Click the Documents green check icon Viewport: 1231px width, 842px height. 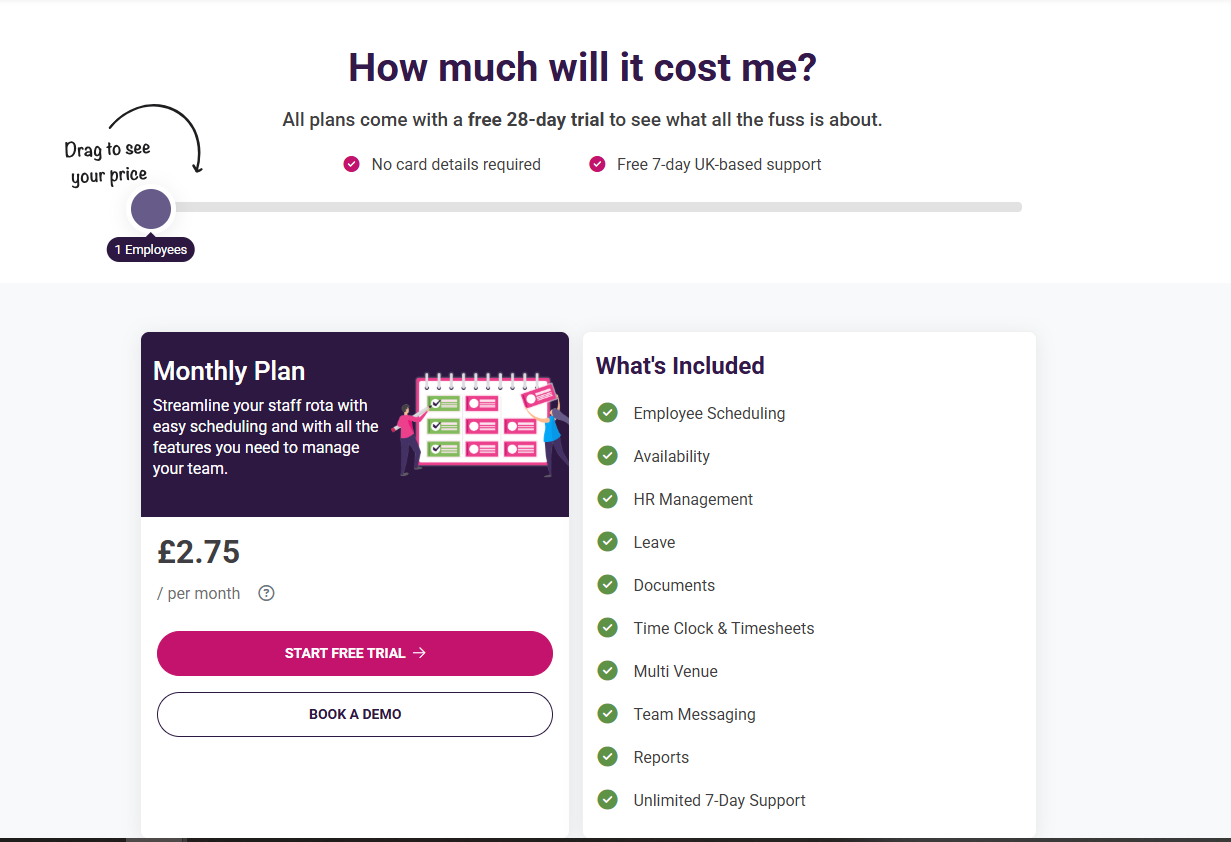coord(607,585)
